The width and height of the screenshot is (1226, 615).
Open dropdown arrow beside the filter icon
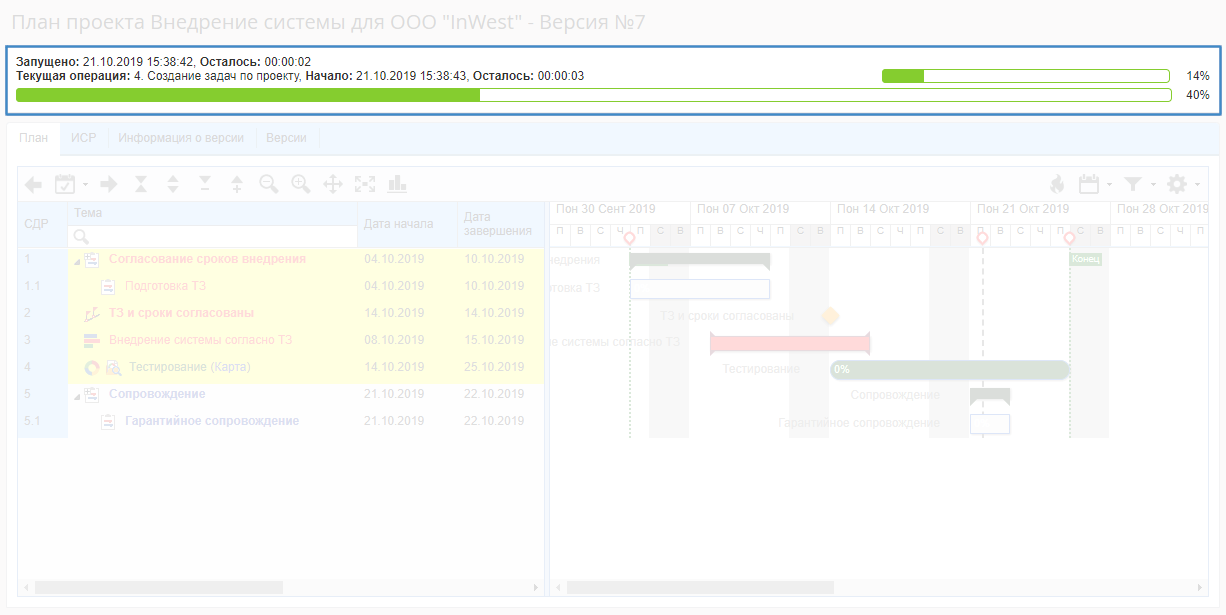(x=1153, y=185)
